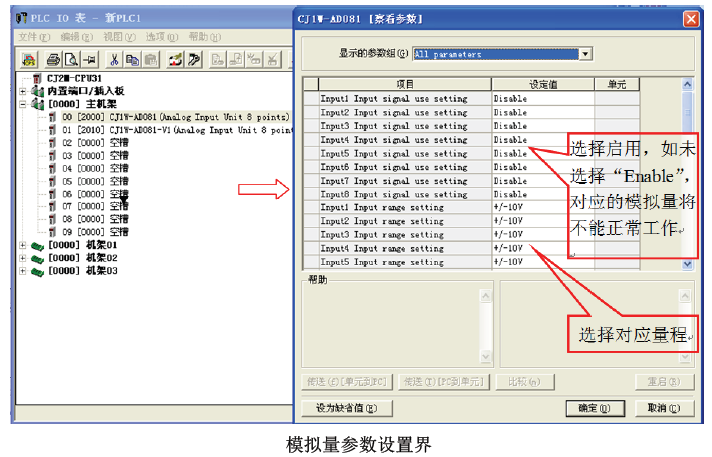Click the print preview icon
Screen dimensions: 712x457
pos(72,60)
